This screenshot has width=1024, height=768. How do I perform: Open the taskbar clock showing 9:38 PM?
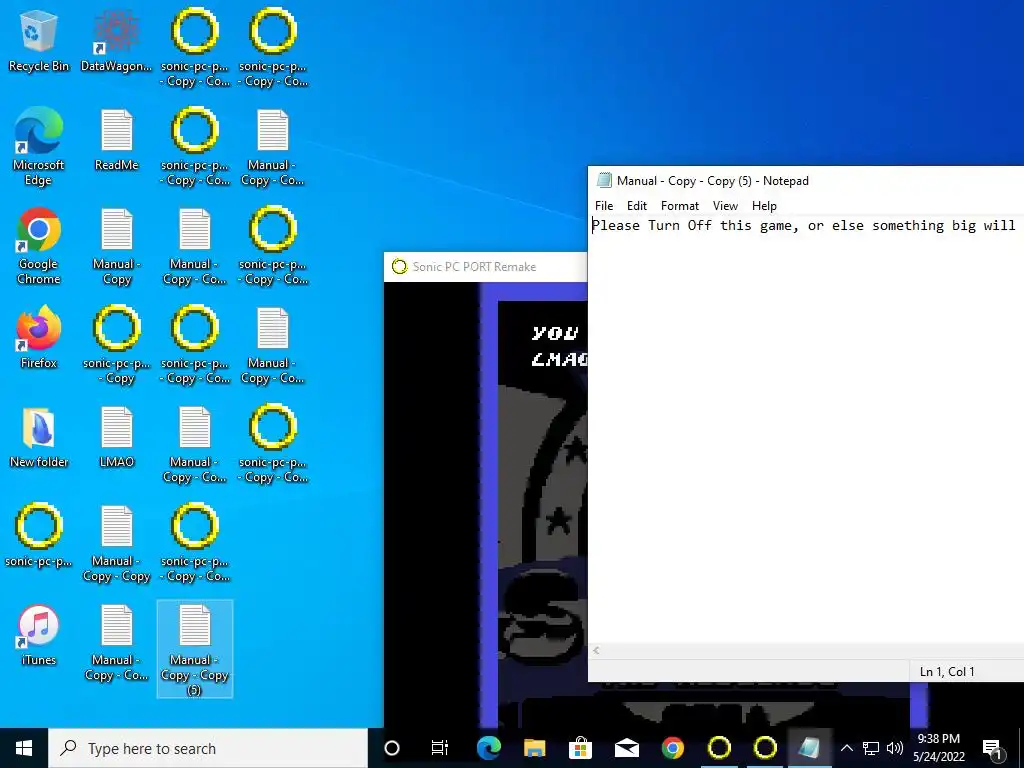coord(938,748)
